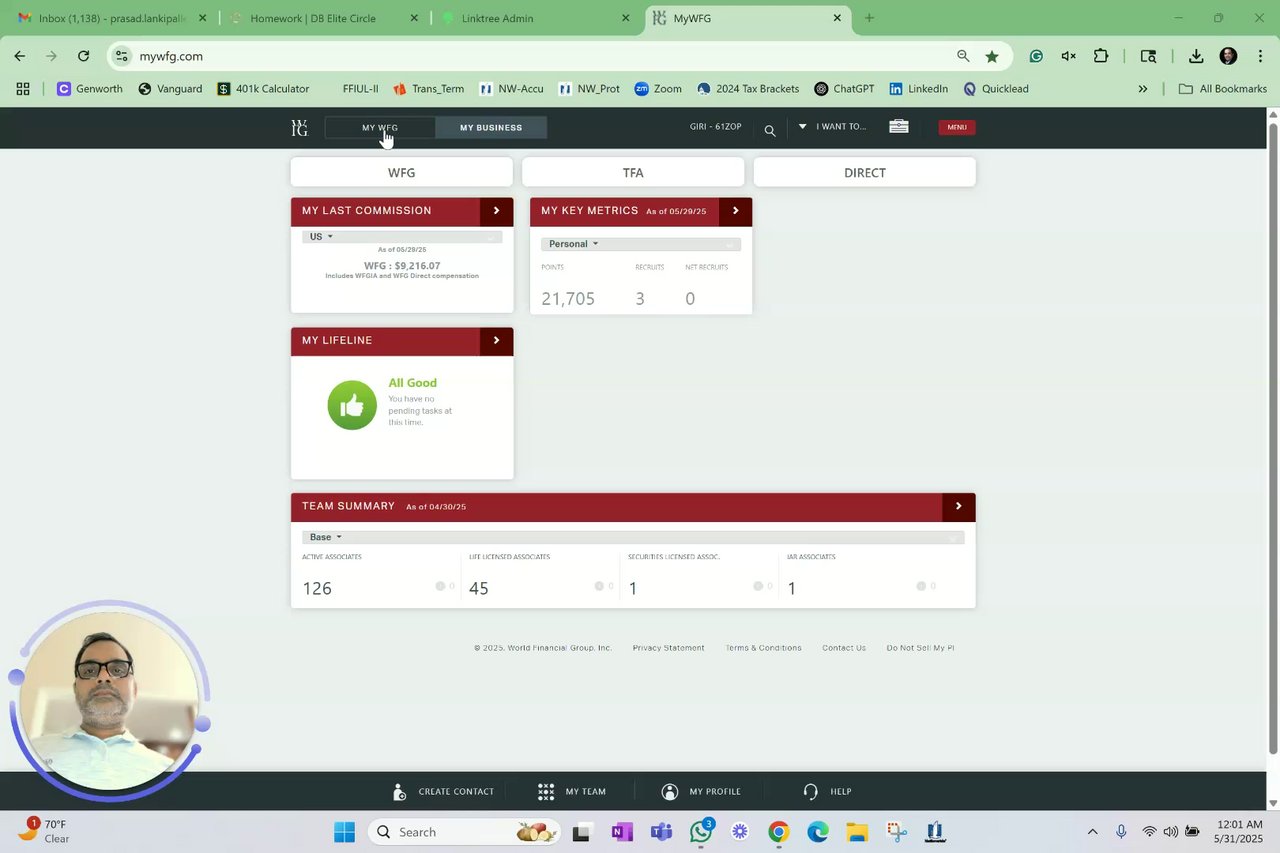Screen dimensions: 1280x853
Task: Open ChatGPT bookmark
Action: click(844, 89)
